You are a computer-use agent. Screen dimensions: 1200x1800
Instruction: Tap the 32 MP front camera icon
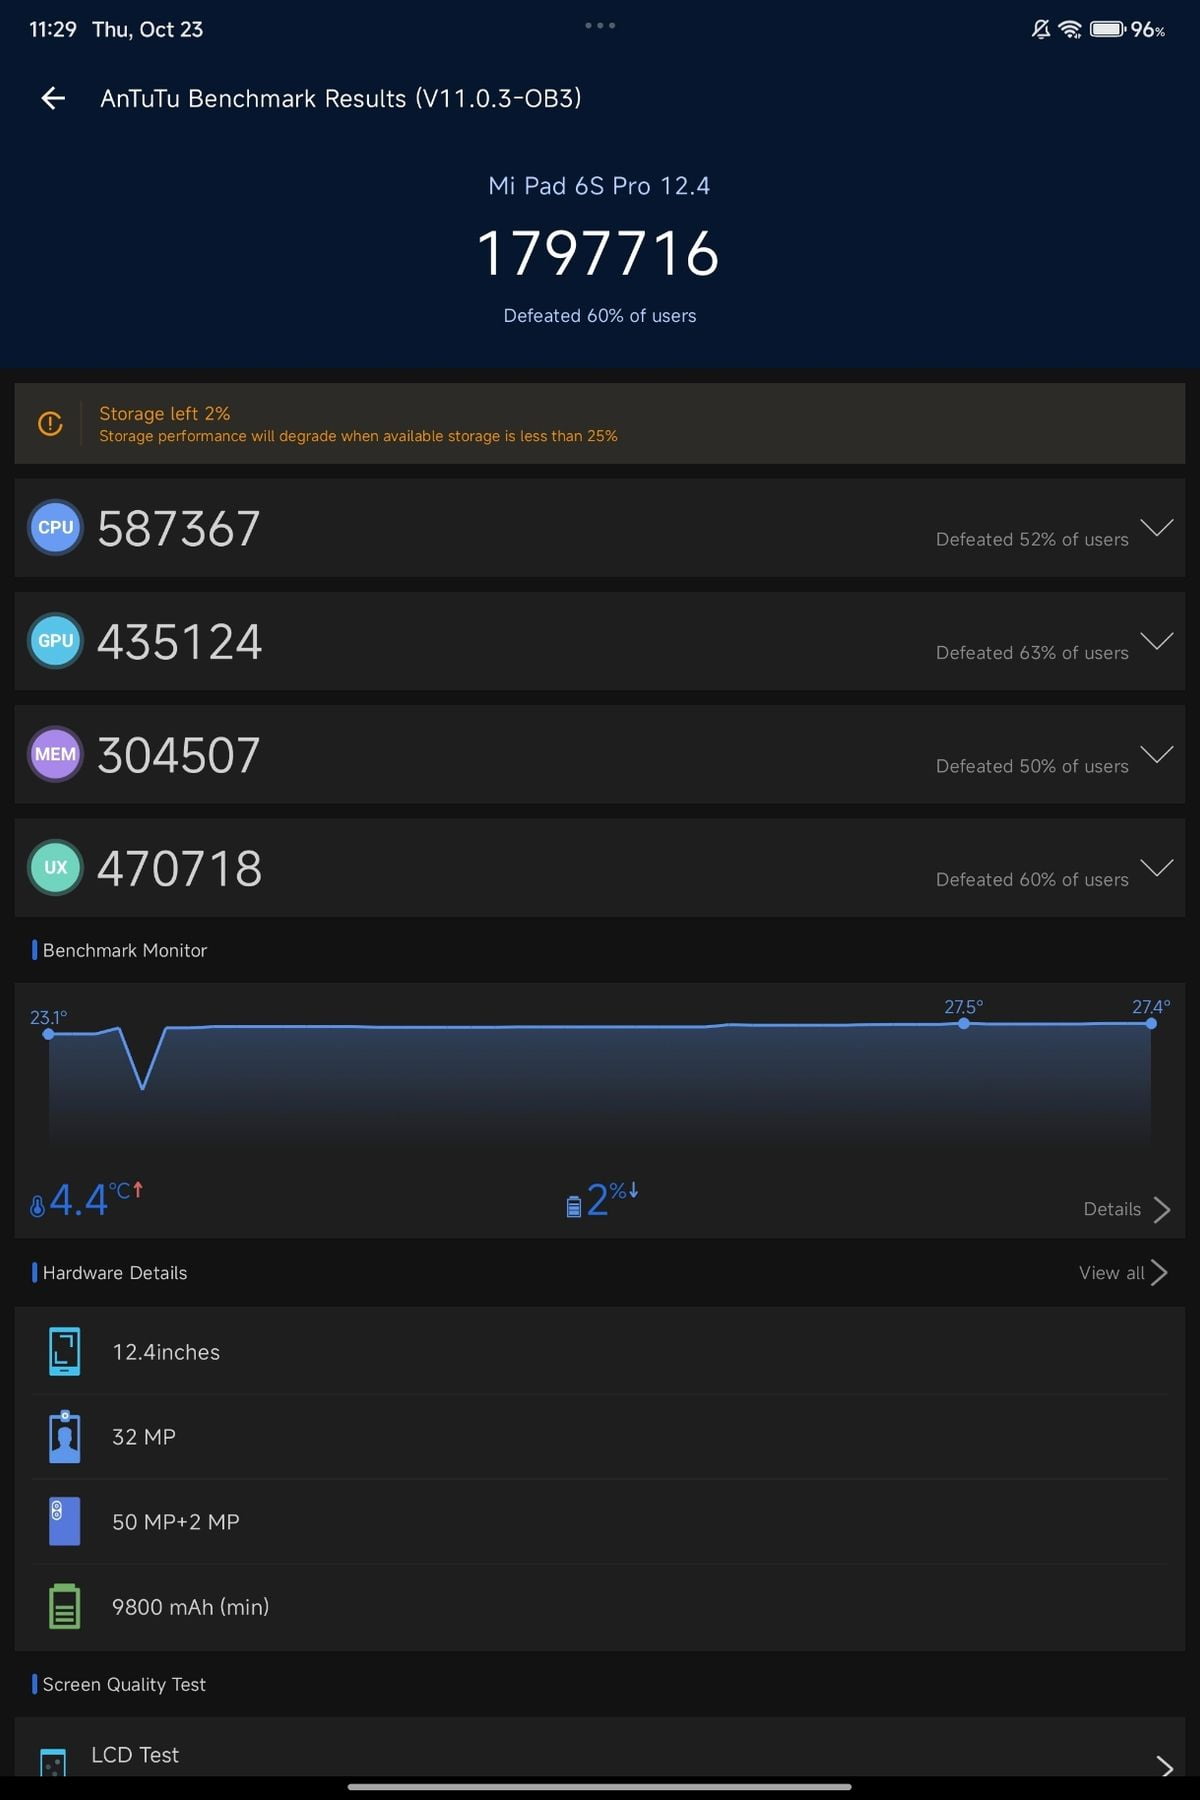pos(65,1437)
